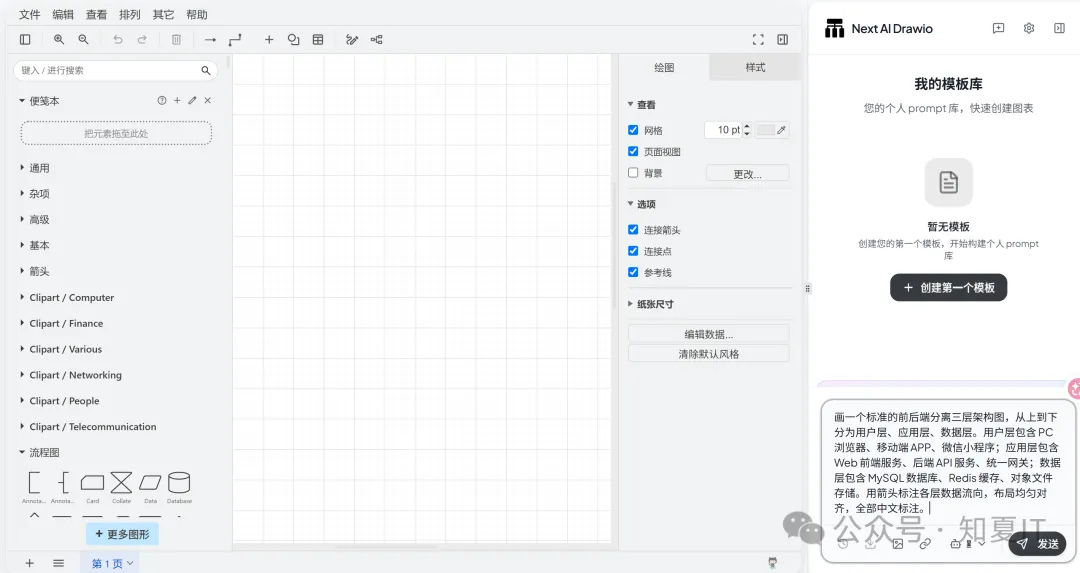Toggle the 参考线 checkbox
The height and width of the screenshot is (573, 1080).
click(633, 272)
